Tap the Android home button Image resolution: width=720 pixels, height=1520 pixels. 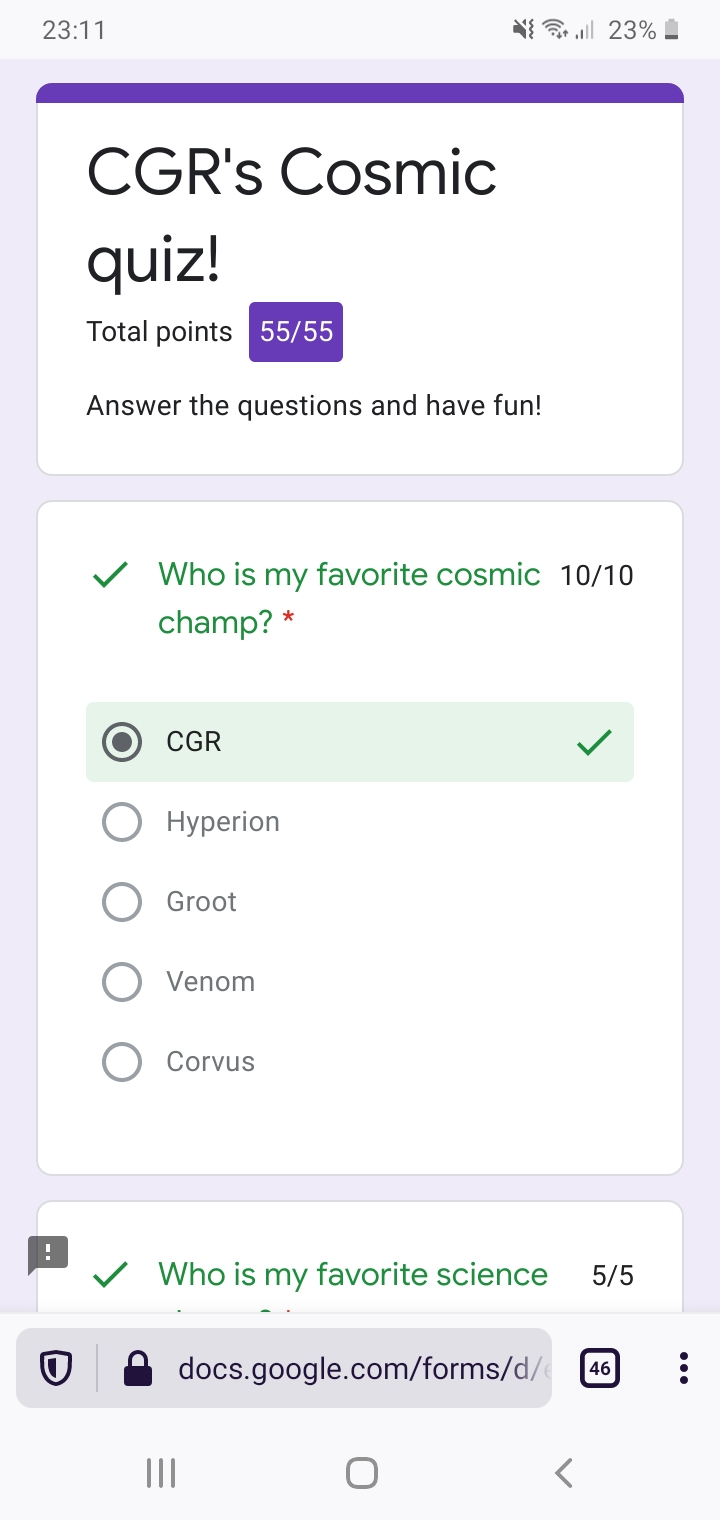361,1472
